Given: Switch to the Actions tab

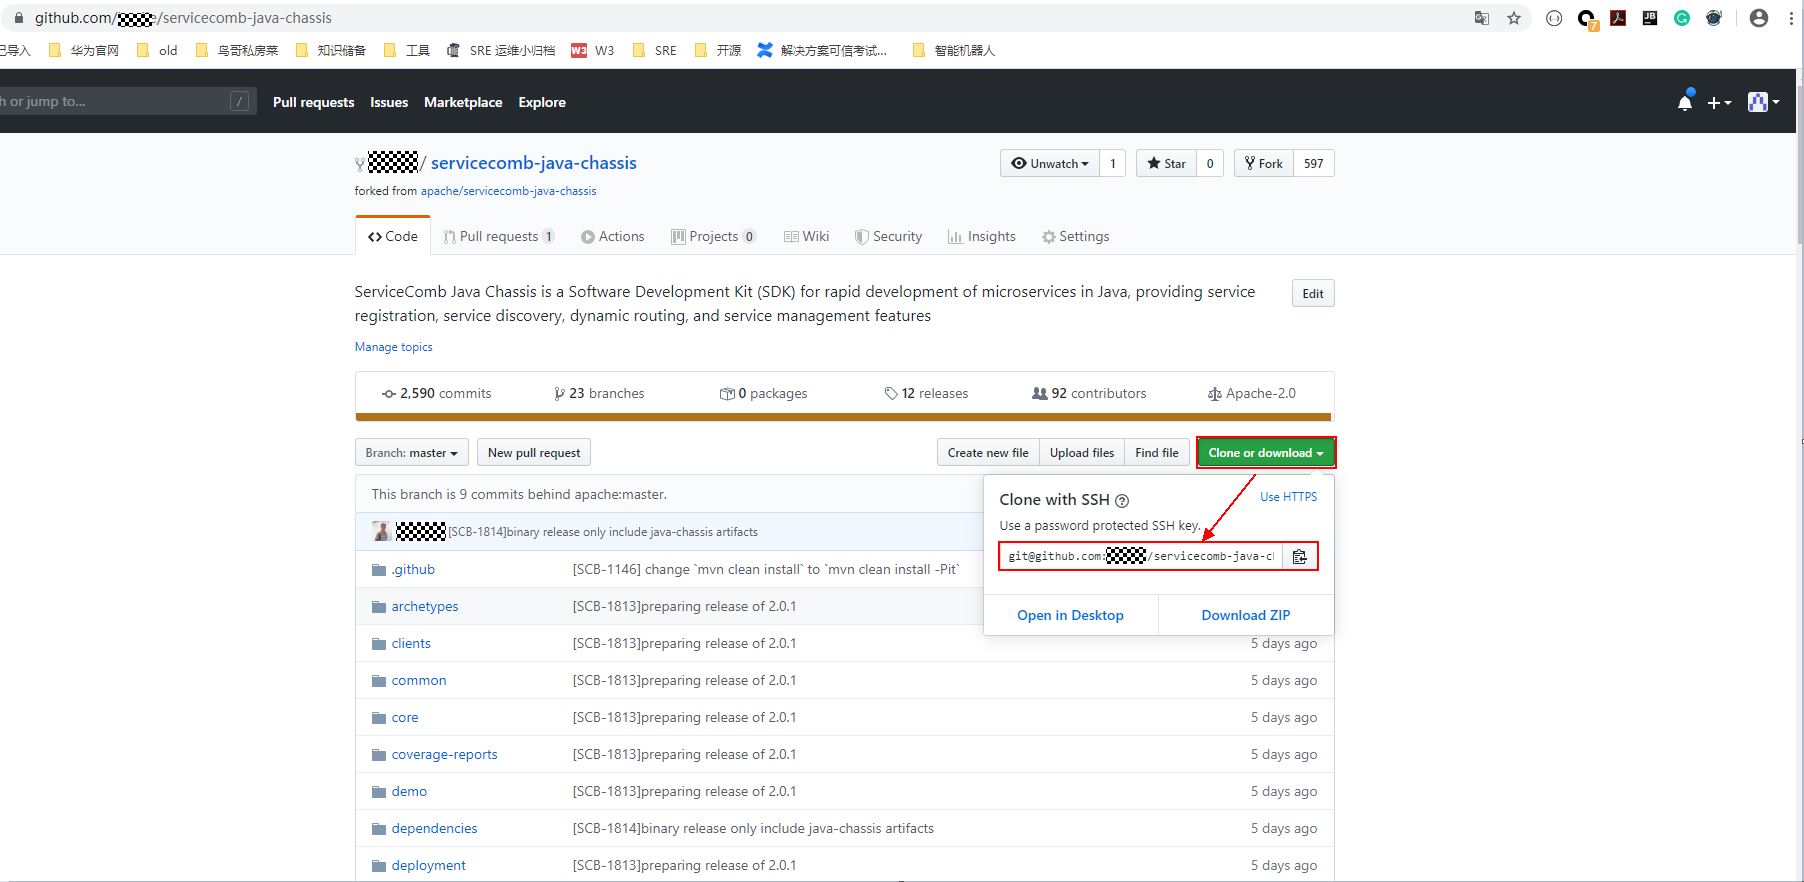Looking at the screenshot, I should tap(613, 236).
